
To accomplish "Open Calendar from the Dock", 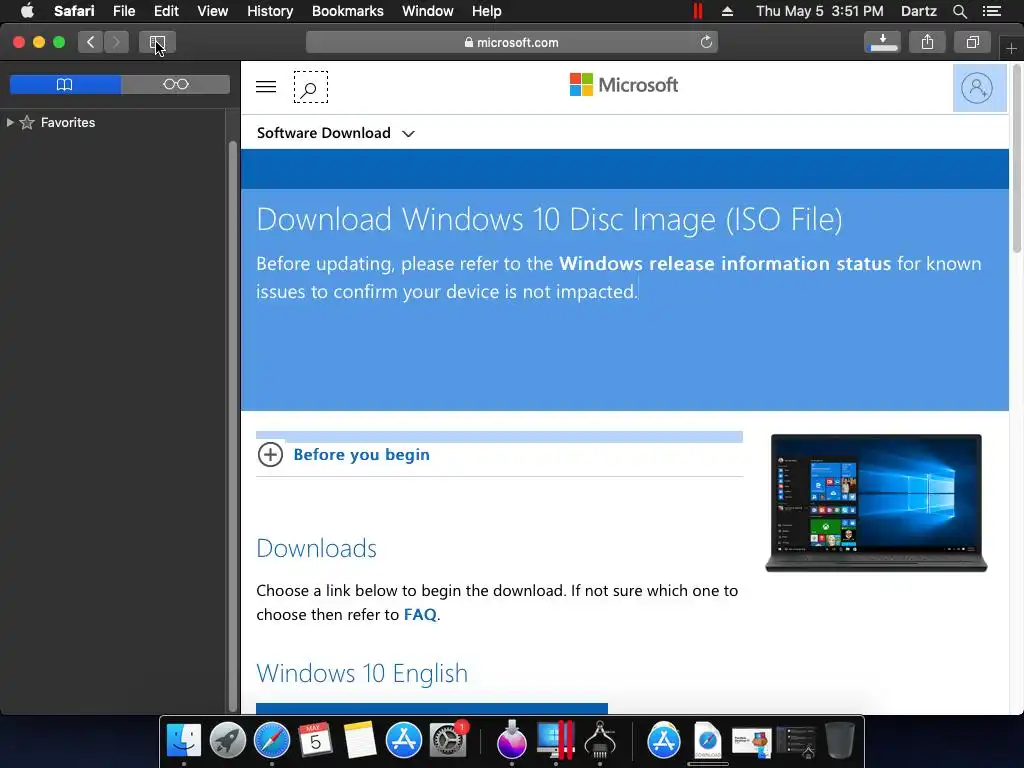I will pyautogui.click(x=315, y=741).
